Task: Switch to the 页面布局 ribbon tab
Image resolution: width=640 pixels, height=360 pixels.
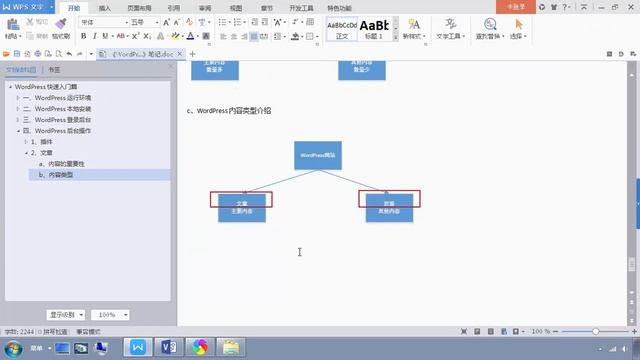Action: click(x=139, y=8)
